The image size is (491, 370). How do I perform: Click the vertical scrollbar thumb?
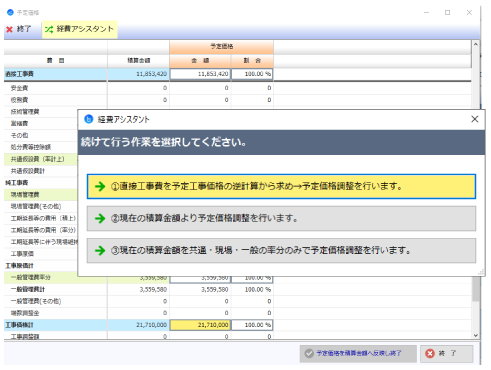(x=476, y=289)
